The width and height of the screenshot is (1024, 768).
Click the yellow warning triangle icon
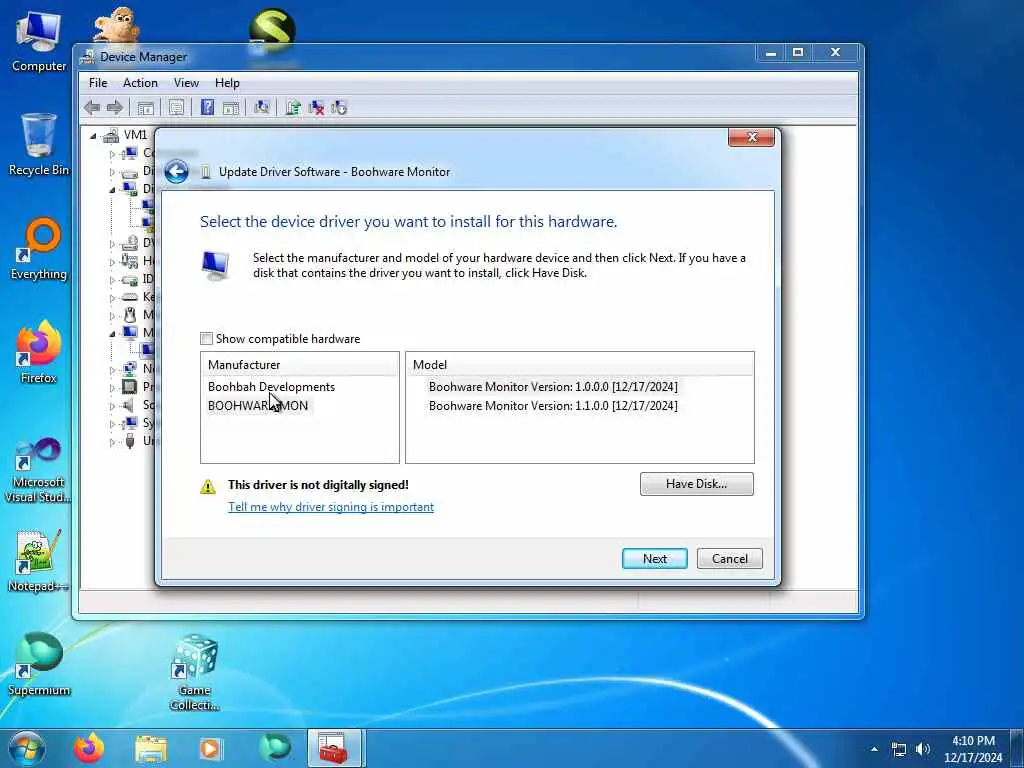(x=208, y=486)
